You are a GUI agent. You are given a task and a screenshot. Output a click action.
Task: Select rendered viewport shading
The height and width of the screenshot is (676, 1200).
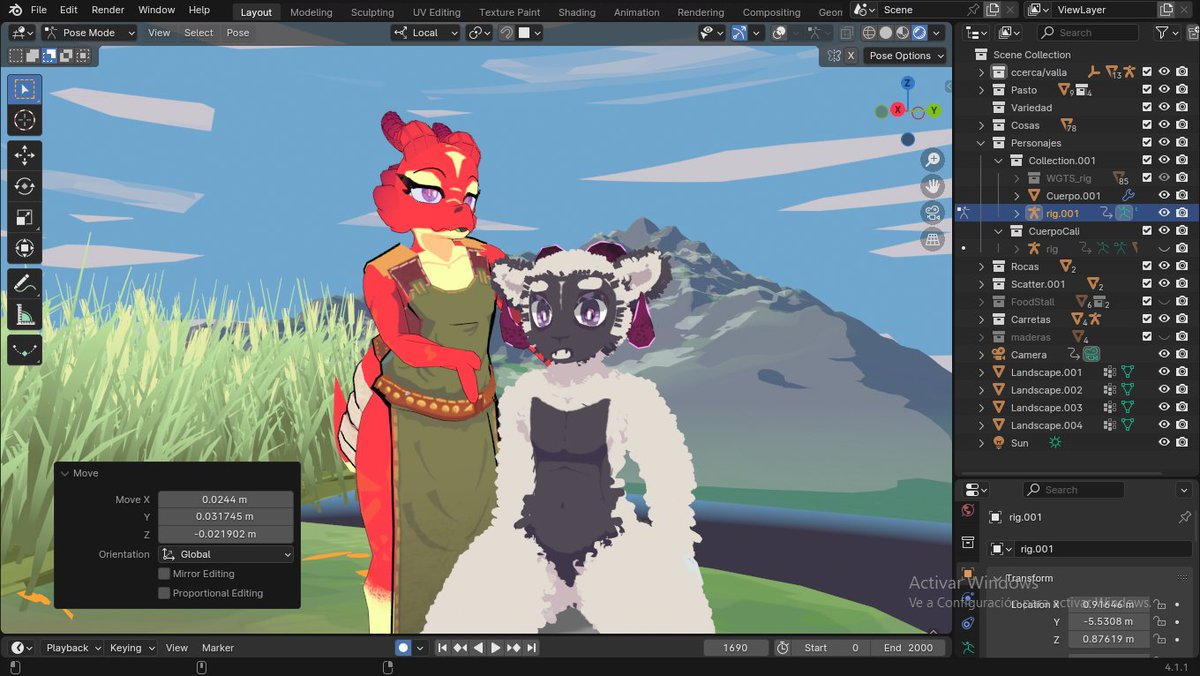919,33
